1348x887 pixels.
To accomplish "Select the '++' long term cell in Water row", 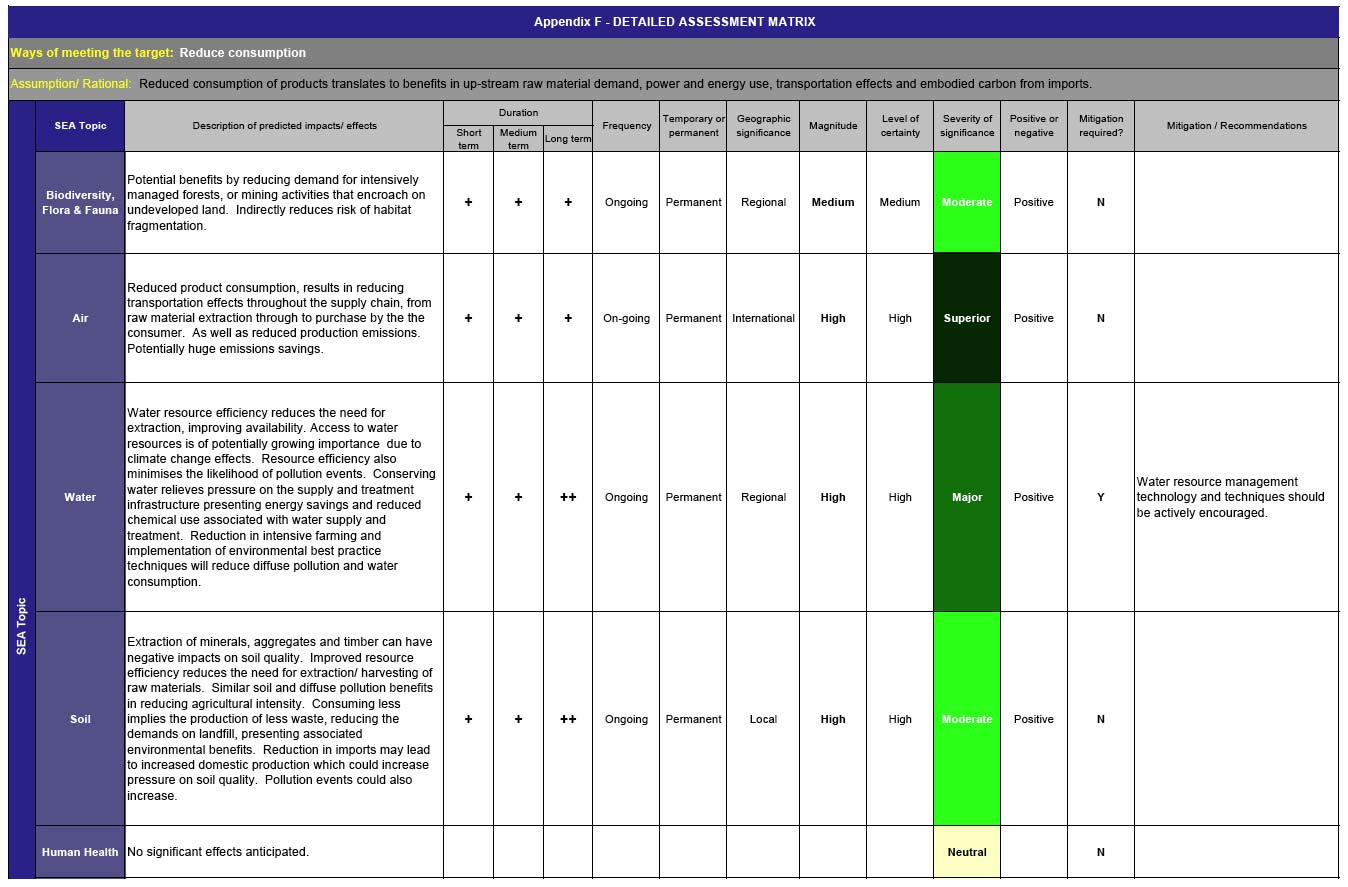I will click(x=568, y=497).
